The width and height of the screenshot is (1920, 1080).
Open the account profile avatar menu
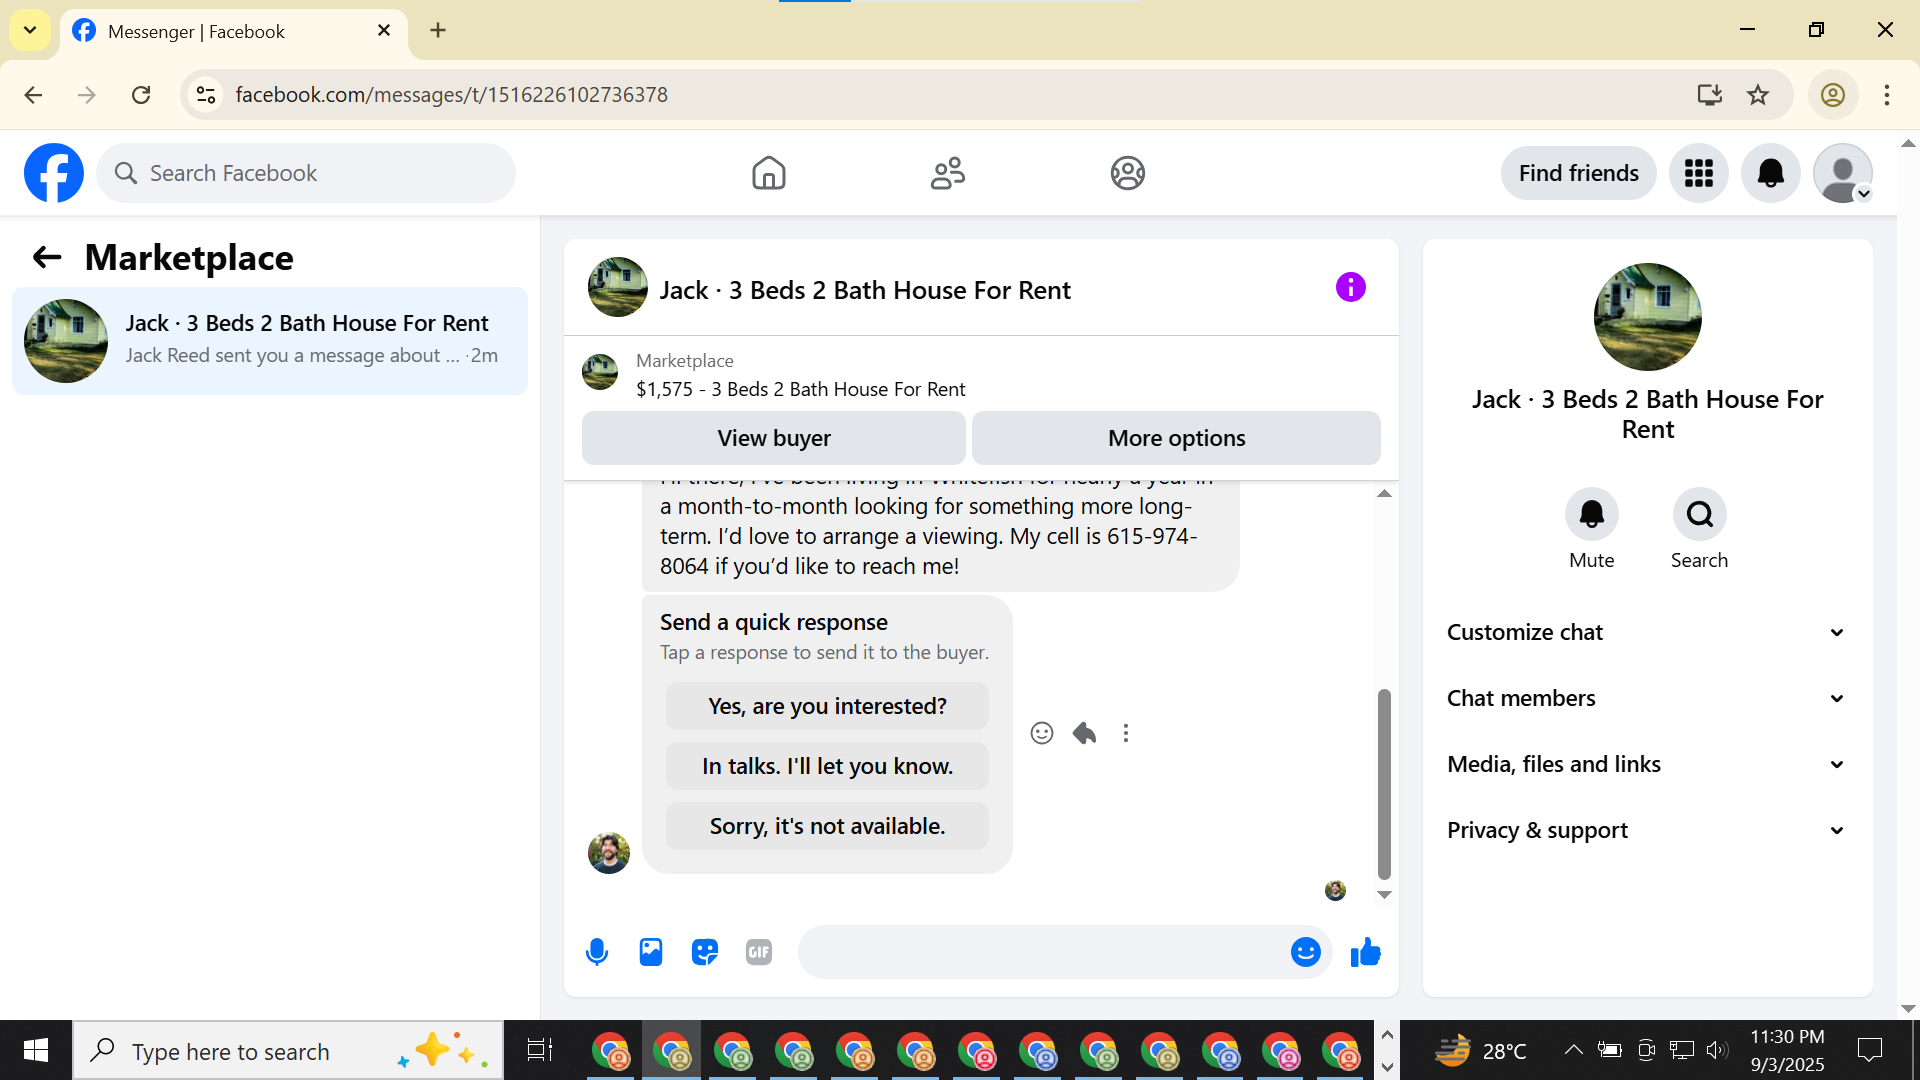pos(1842,173)
